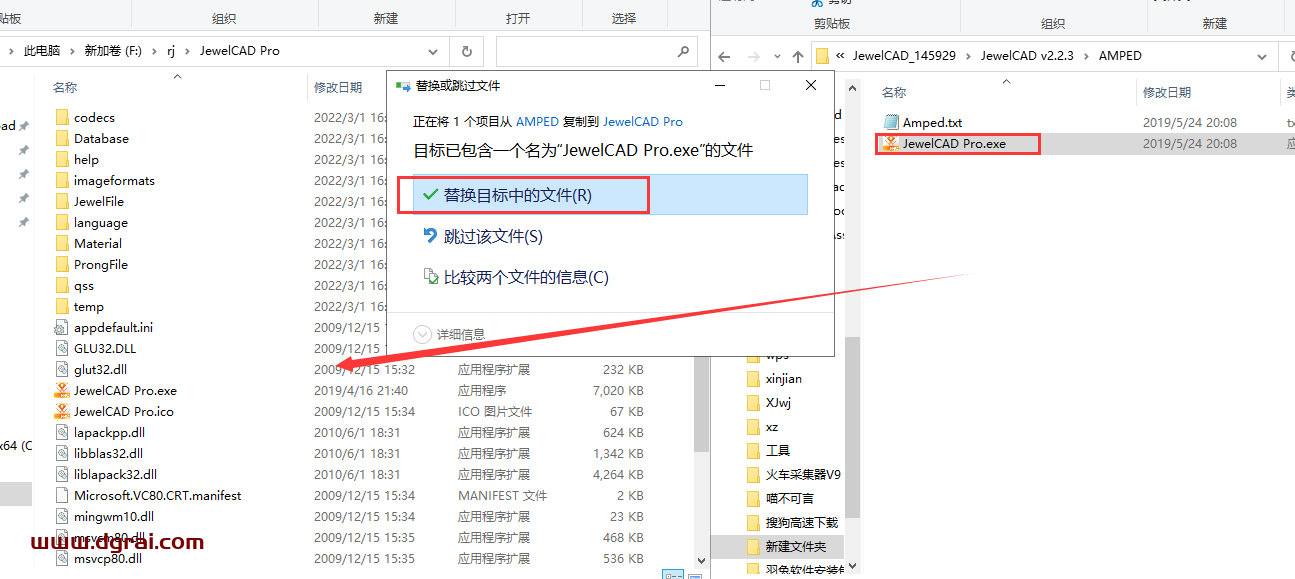This screenshot has height=579, width=1295.
Task: Click the codecs folder icon
Action: click(x=62, y=117)
